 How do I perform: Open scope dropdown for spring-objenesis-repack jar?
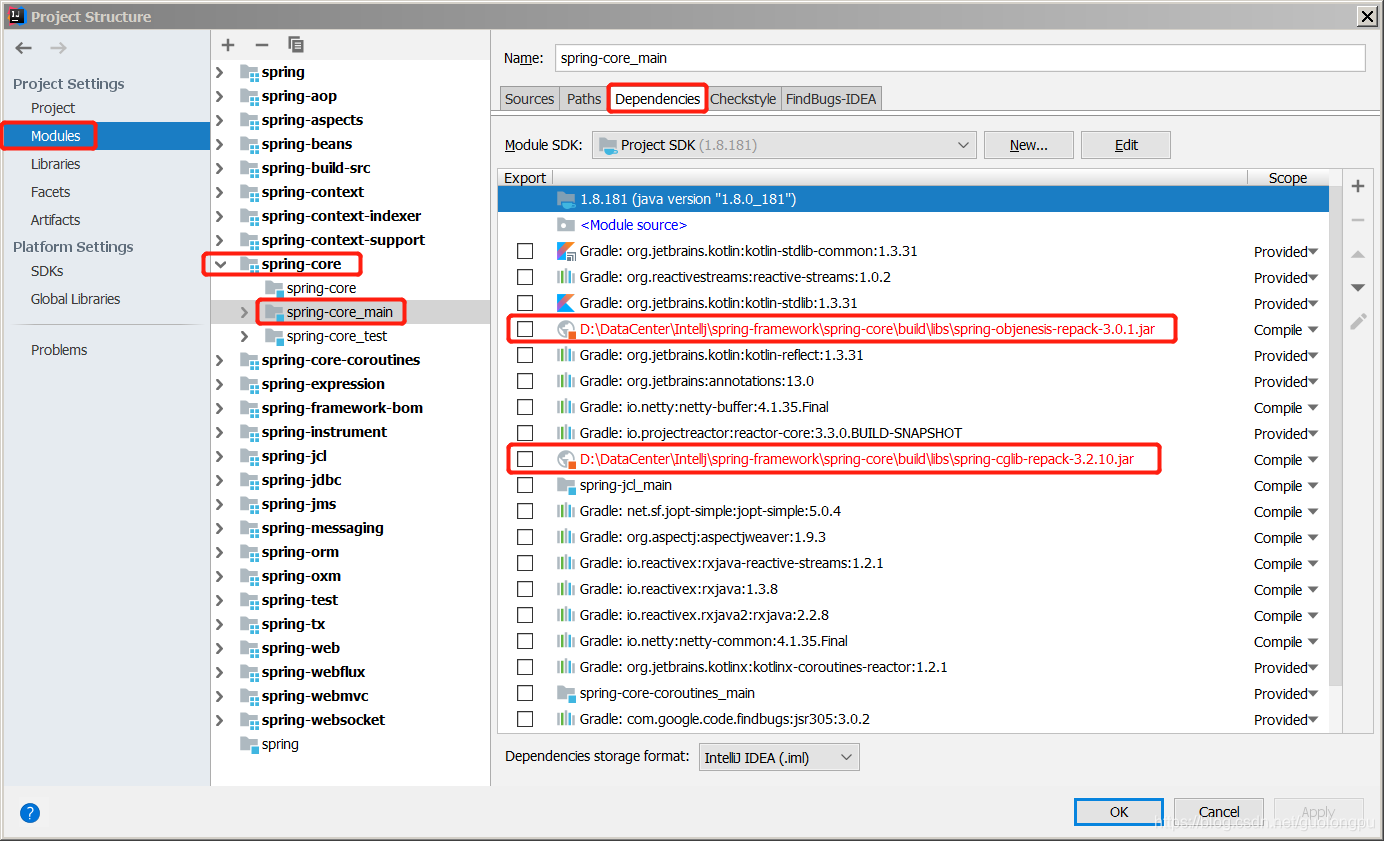coord(1287,330)
